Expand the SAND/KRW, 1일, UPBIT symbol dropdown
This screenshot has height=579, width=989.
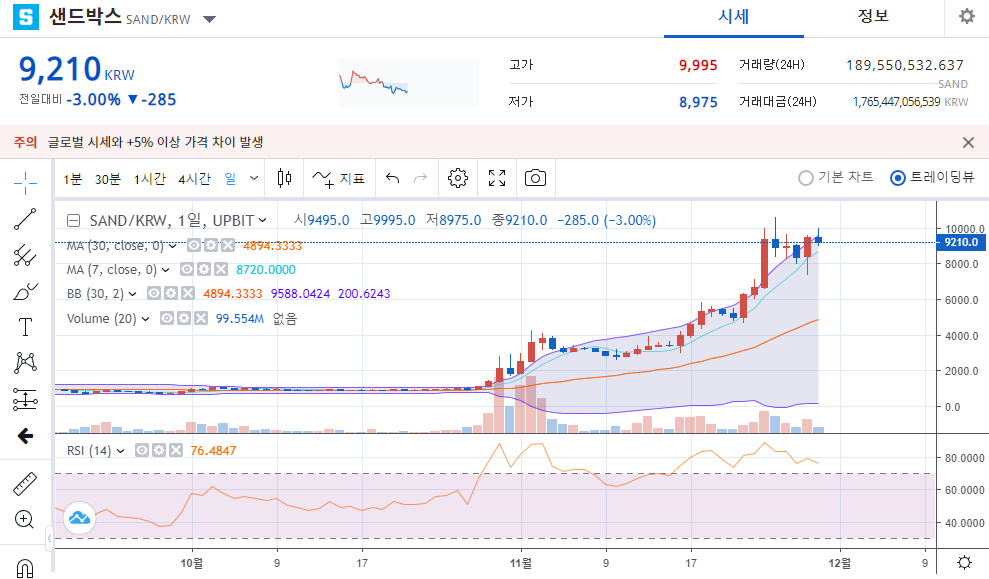[262, 221]
